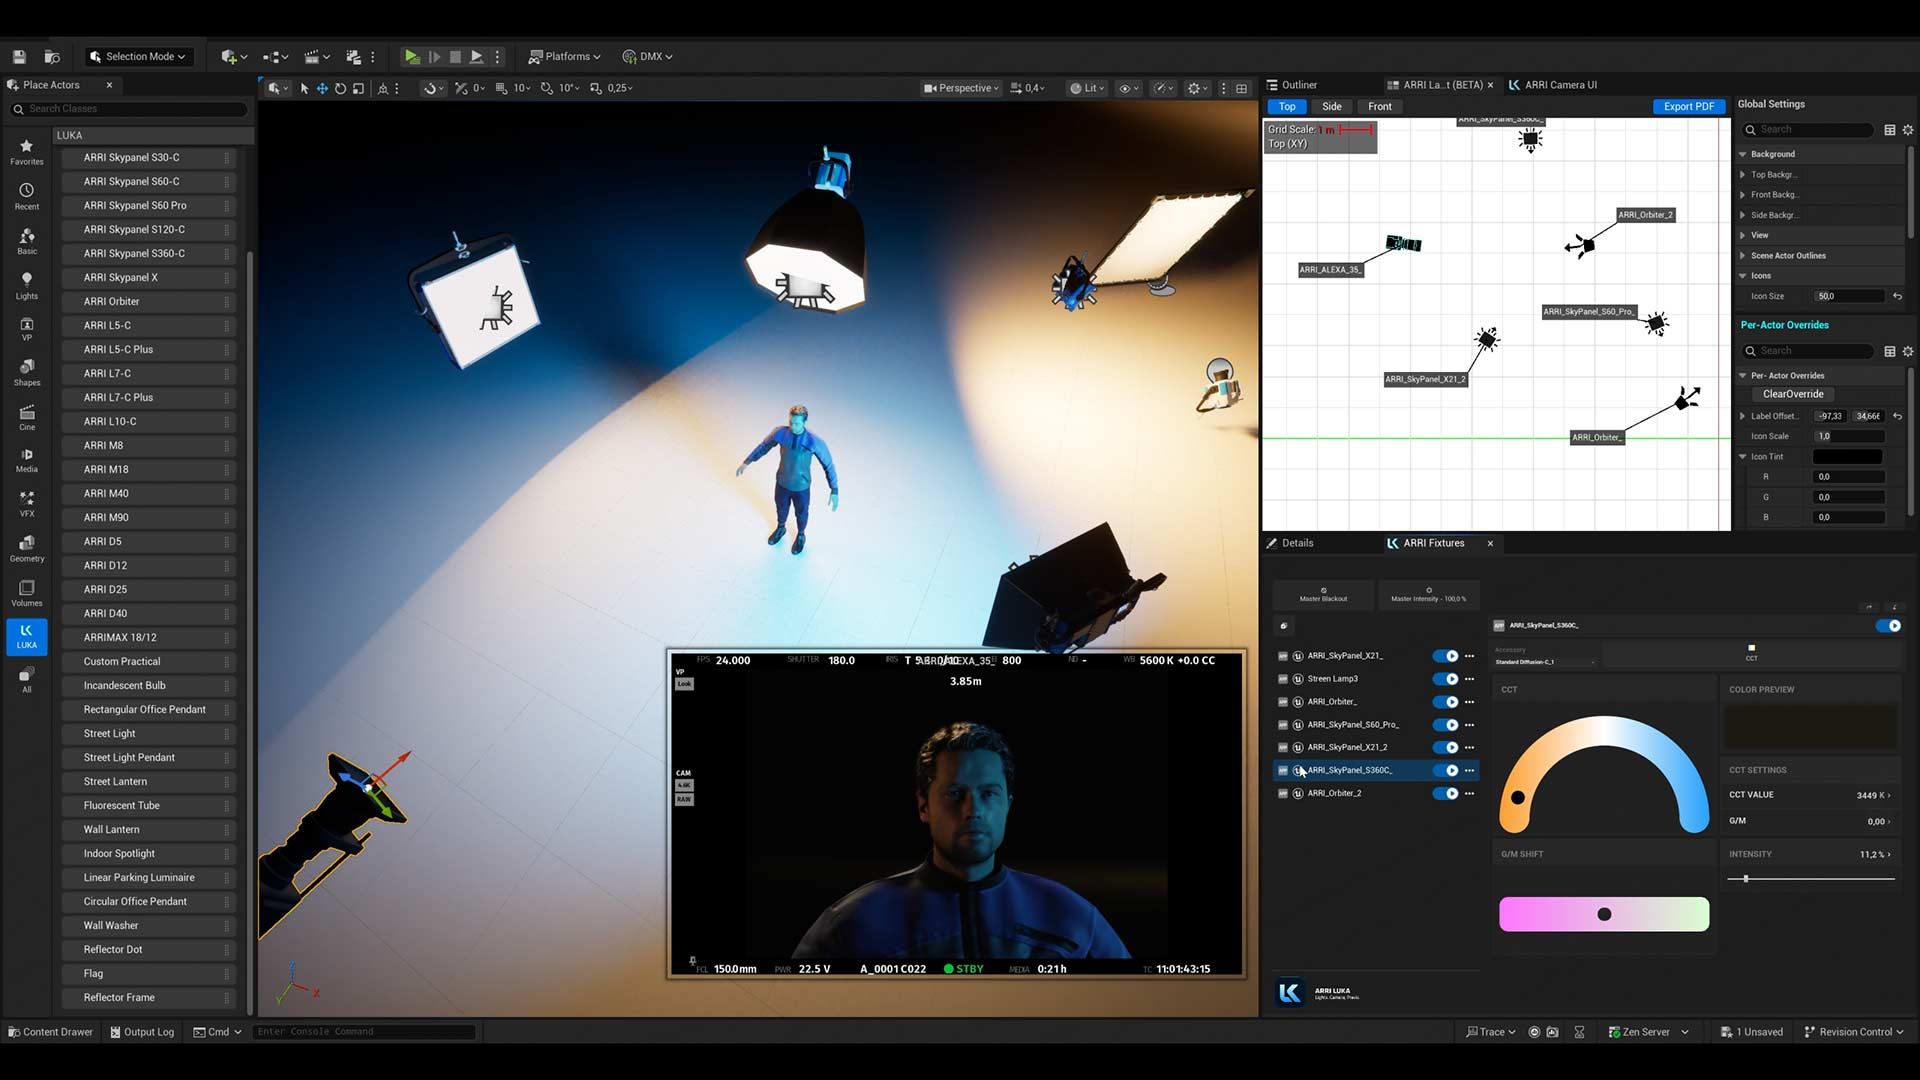Open the Favorites category in Place Actors
This screenshot has width=1920, height=1080.
[x=27, y=152]
